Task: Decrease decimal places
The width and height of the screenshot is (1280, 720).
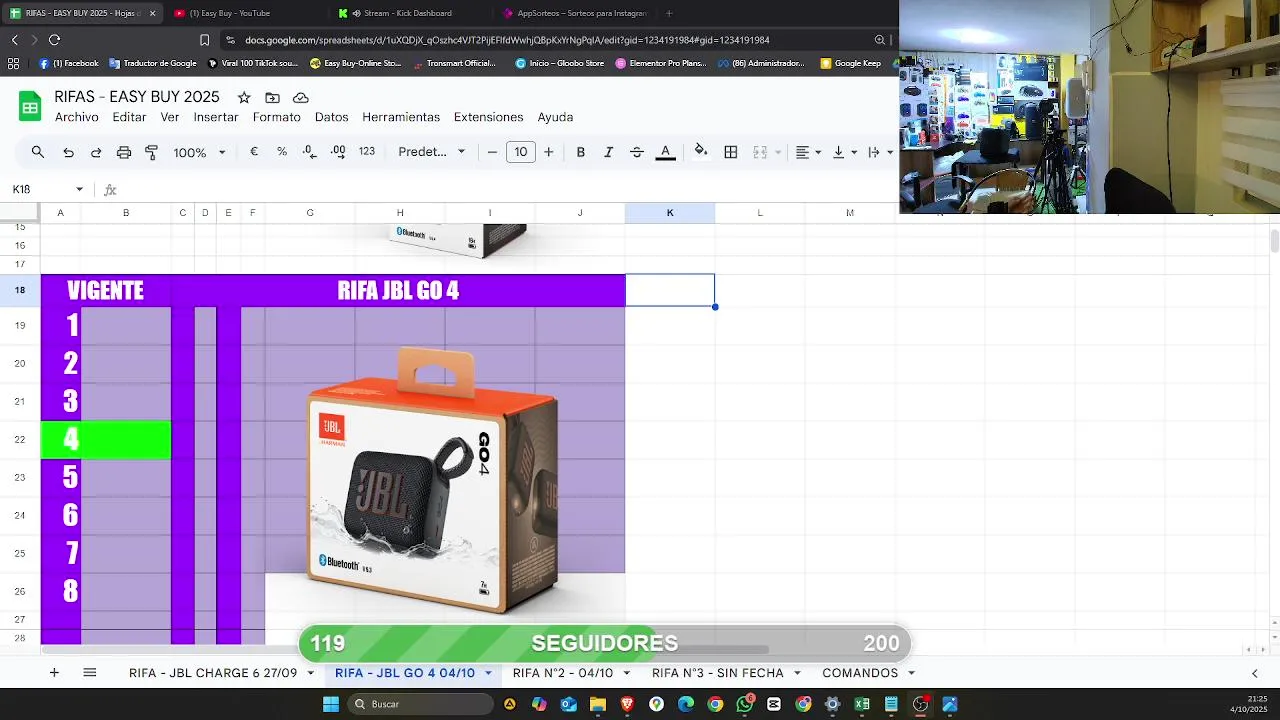Action: (x=310, y=152)
